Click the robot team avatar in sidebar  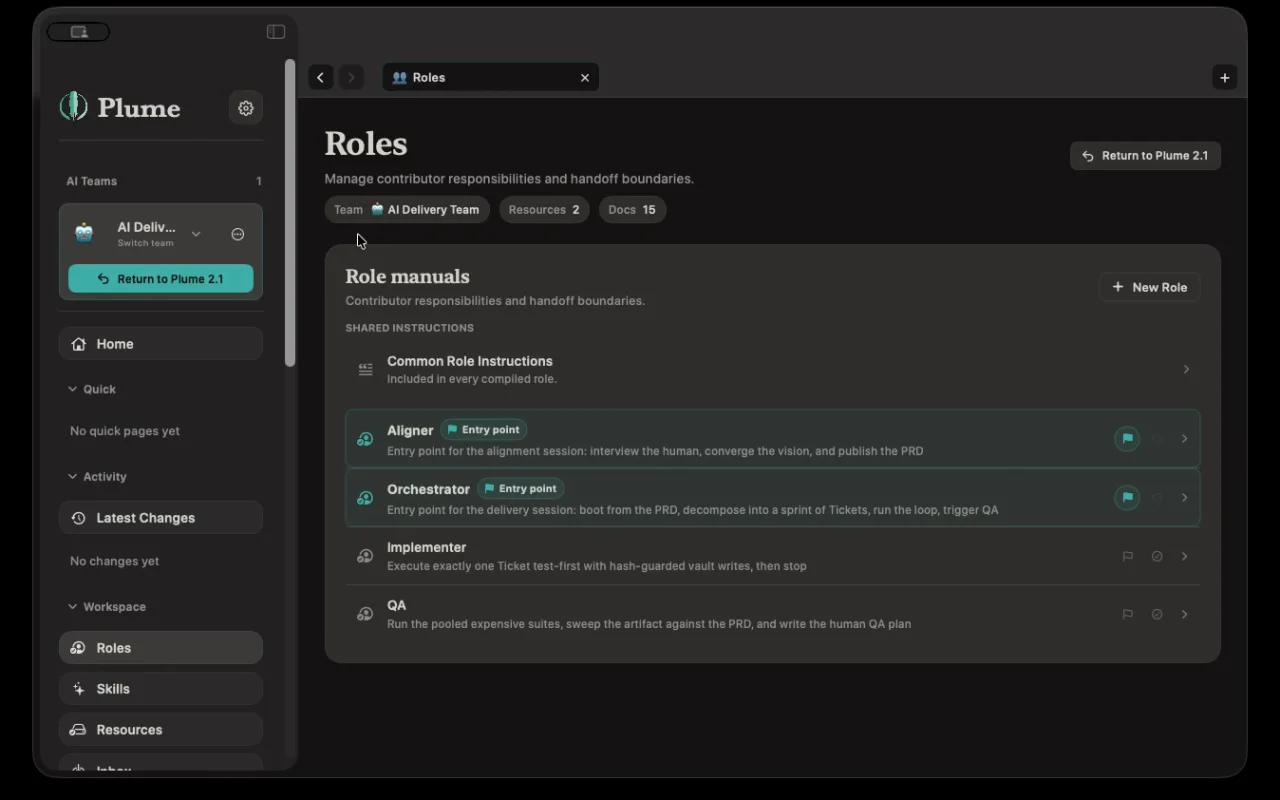[85, 234]
